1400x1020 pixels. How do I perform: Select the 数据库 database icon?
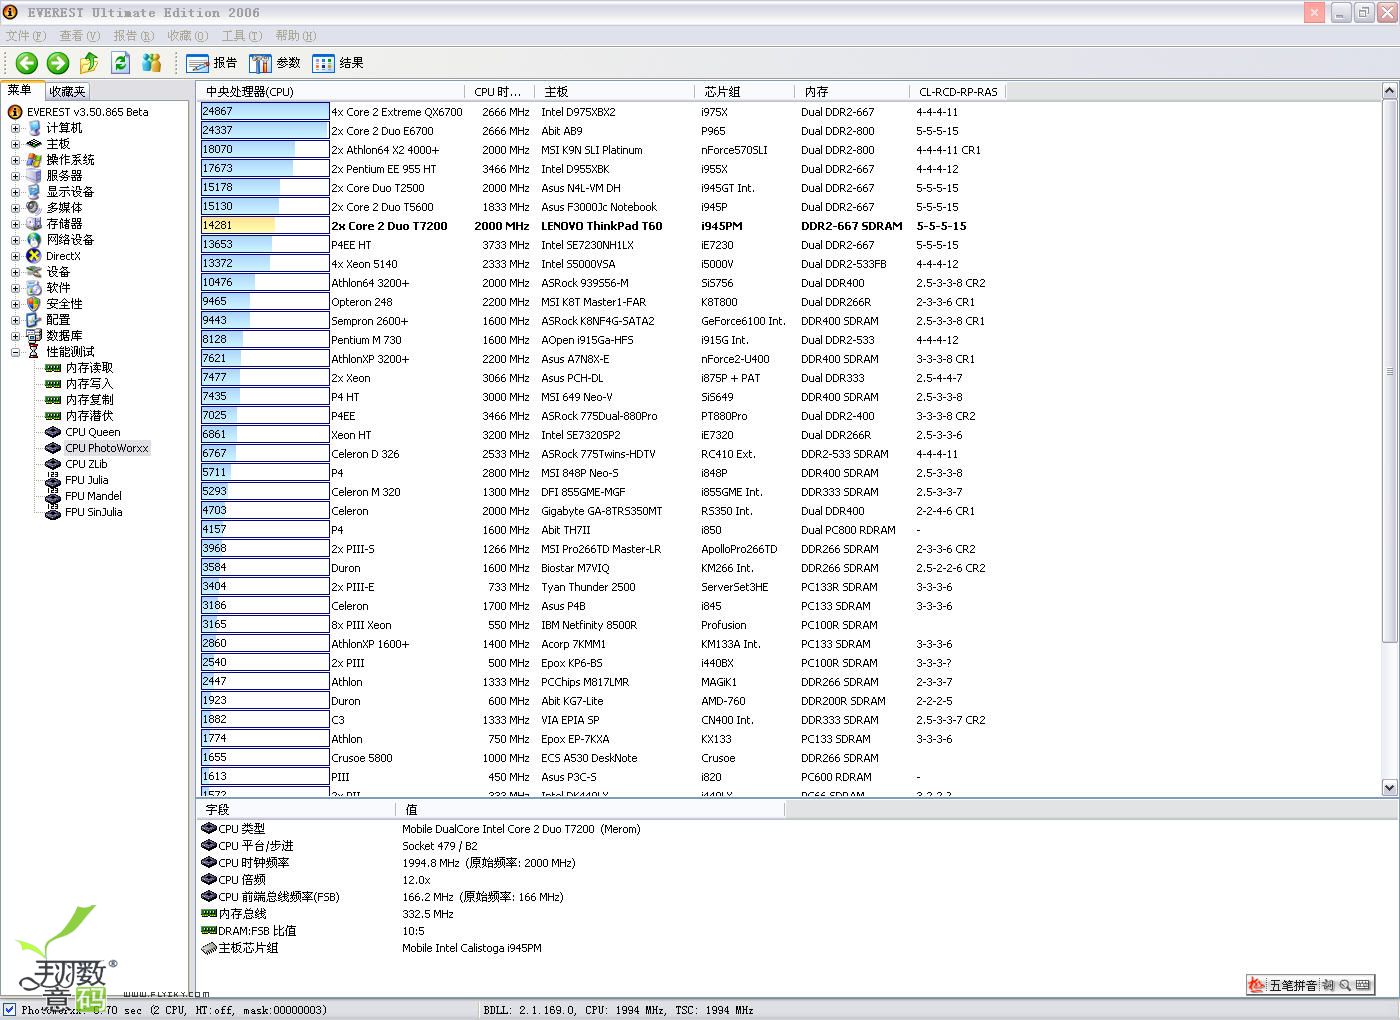point(34,336)
